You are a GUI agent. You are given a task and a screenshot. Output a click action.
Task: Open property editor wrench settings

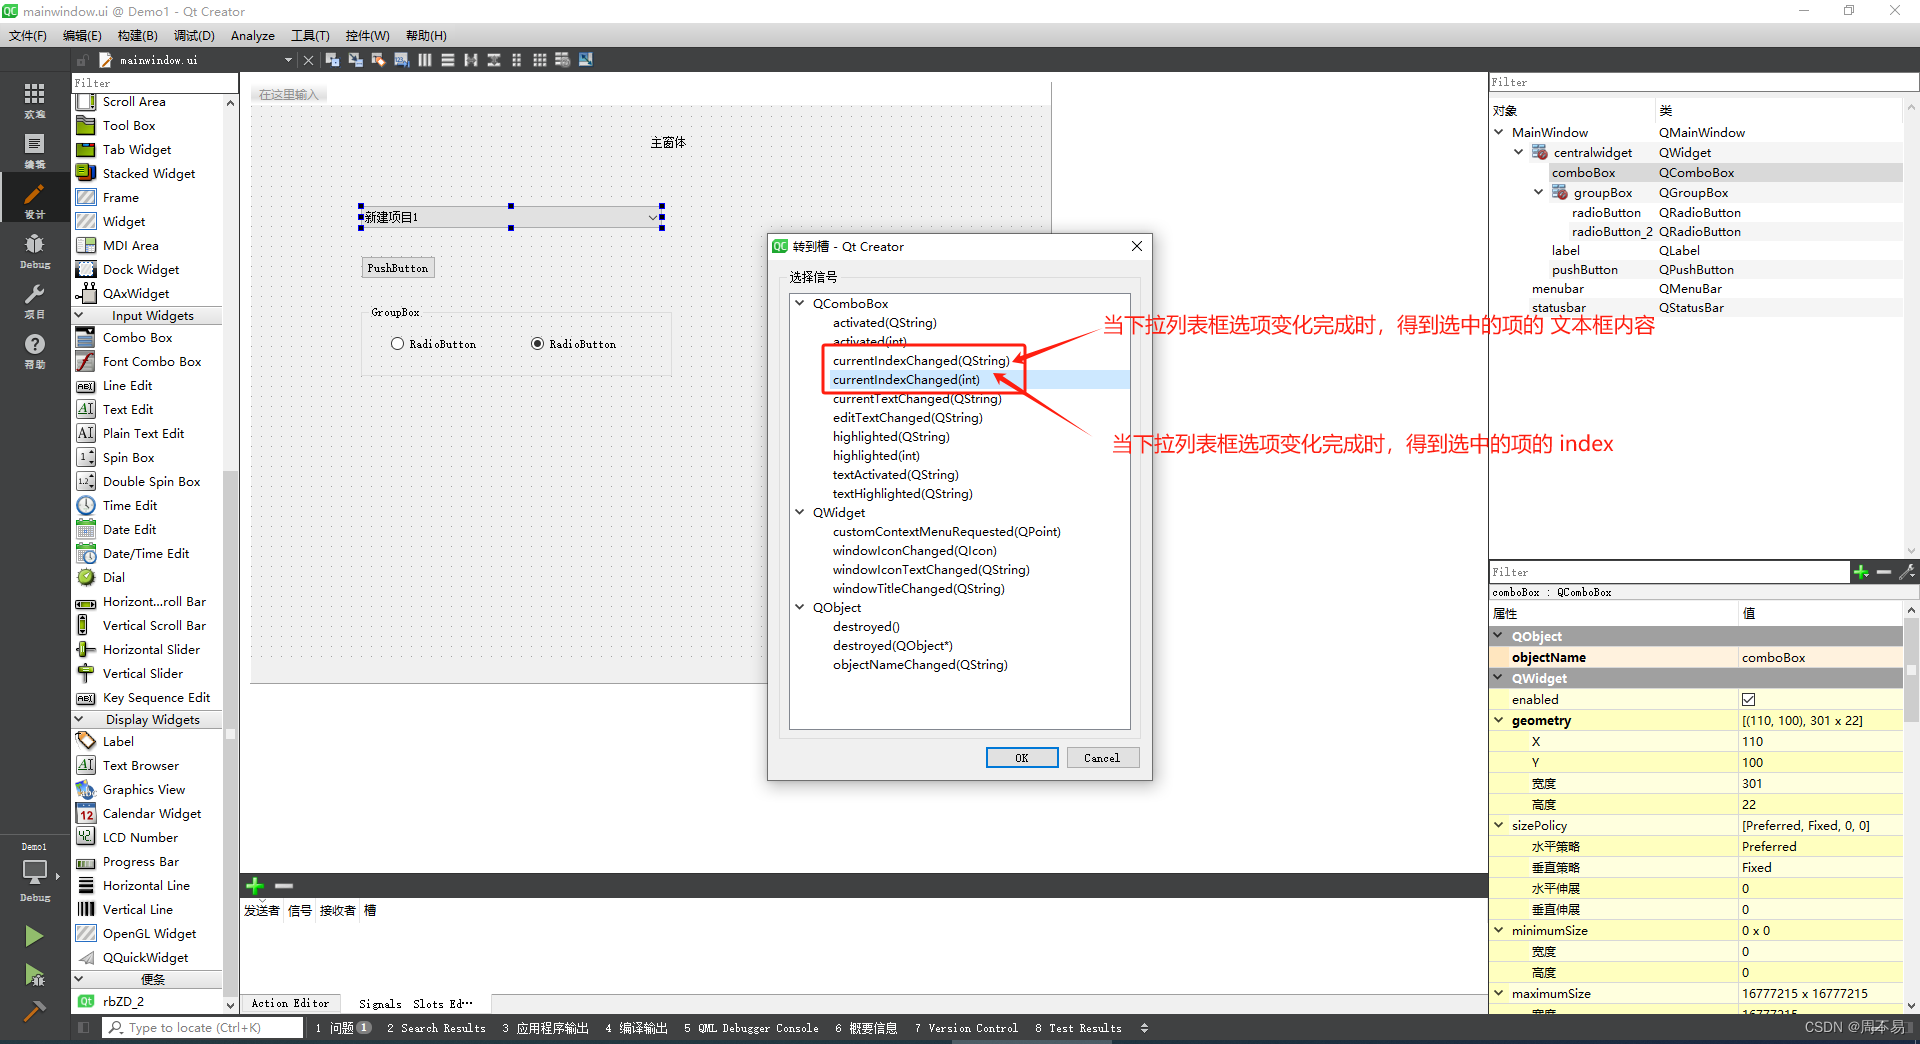coord(1907,572)
